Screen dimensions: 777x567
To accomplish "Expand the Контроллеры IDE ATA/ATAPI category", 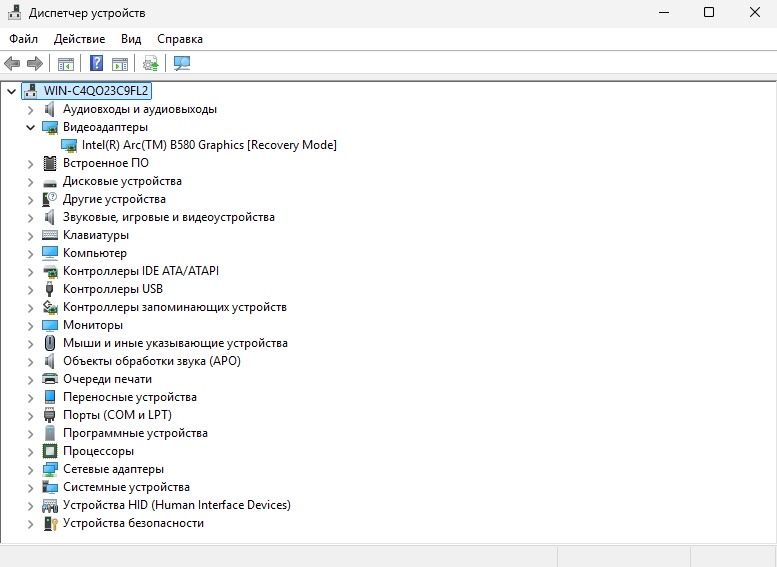I will click(x=31, y=272).
